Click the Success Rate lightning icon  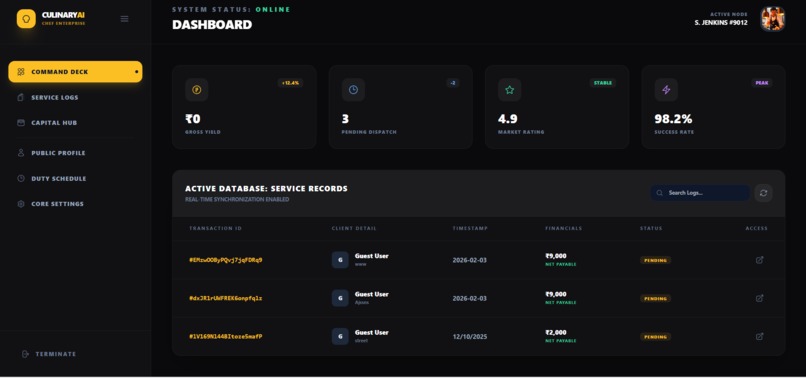666,90
